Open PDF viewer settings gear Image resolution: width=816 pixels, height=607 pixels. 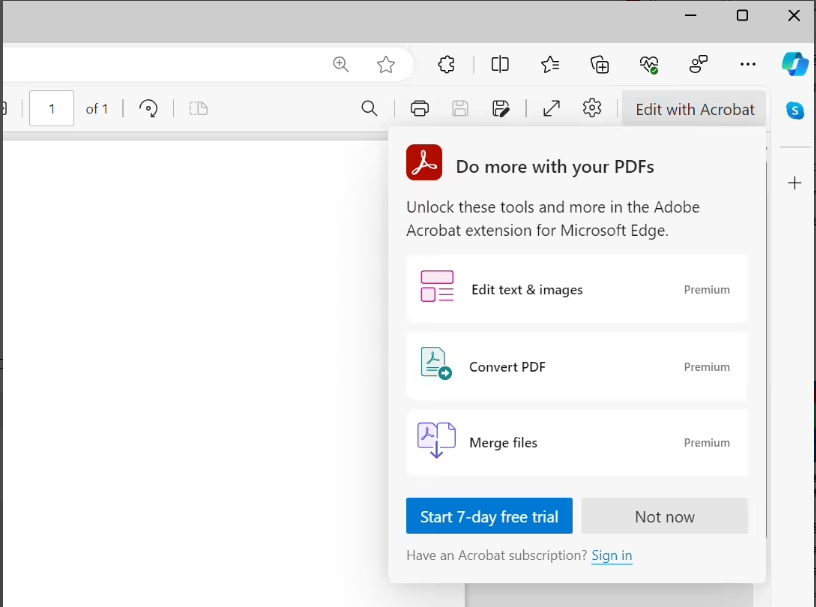592,108
